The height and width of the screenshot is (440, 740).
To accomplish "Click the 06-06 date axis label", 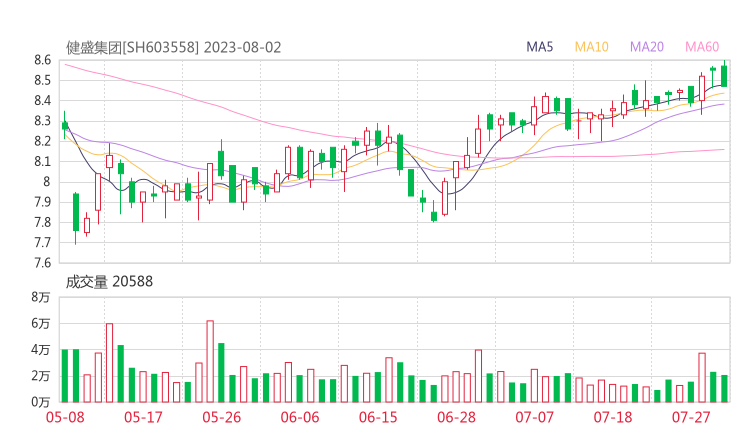I will click(300, 417).
